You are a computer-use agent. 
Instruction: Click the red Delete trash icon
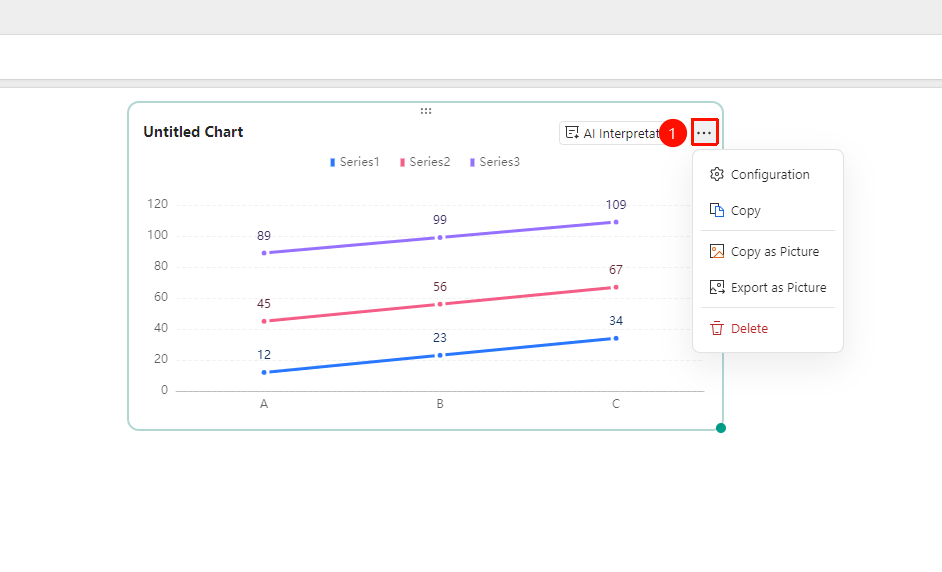(x=717, y=328)
